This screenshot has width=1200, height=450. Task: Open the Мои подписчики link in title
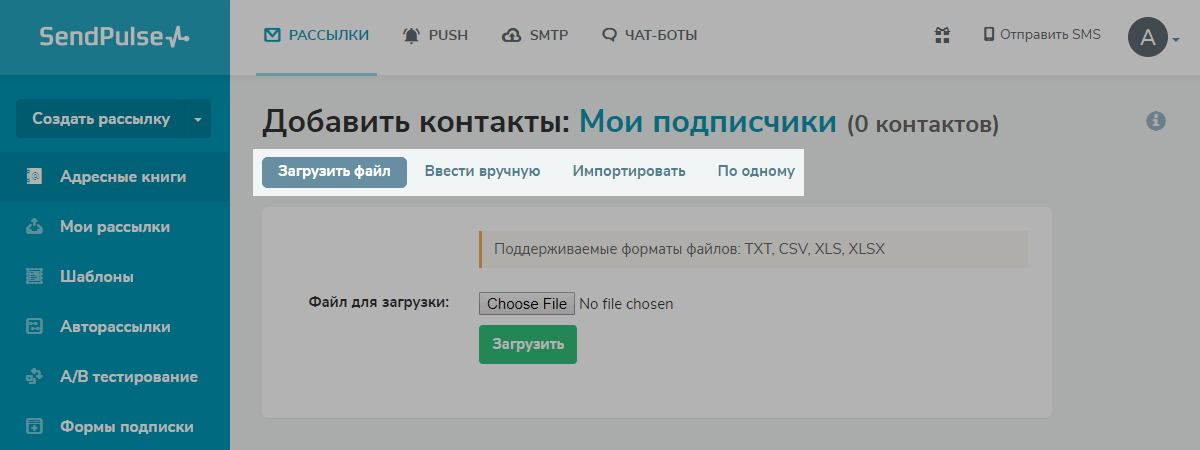[x=708, y=122]
